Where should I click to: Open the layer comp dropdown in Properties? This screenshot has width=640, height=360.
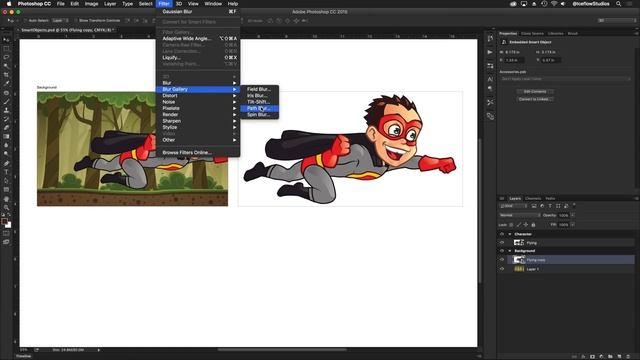(x=565, y=79)
